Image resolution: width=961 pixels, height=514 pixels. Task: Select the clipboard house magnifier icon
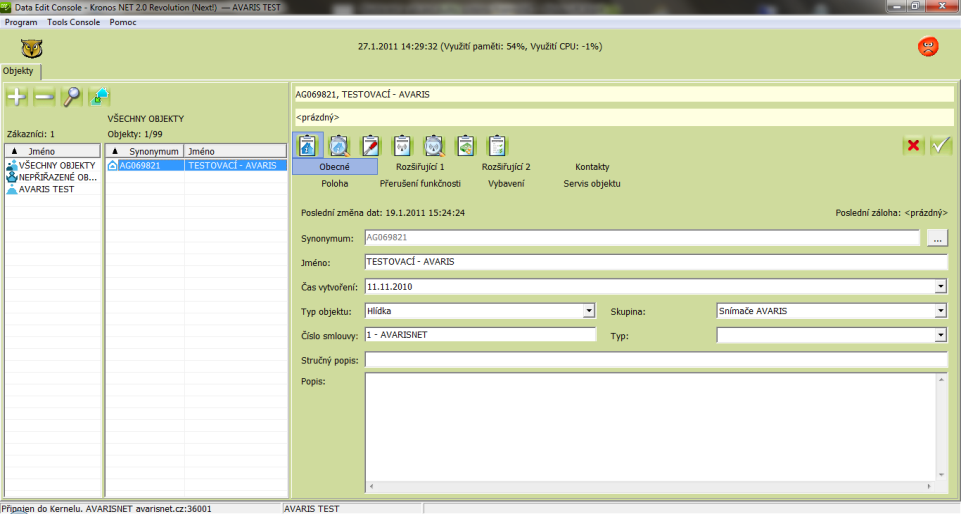coord(339,146)
